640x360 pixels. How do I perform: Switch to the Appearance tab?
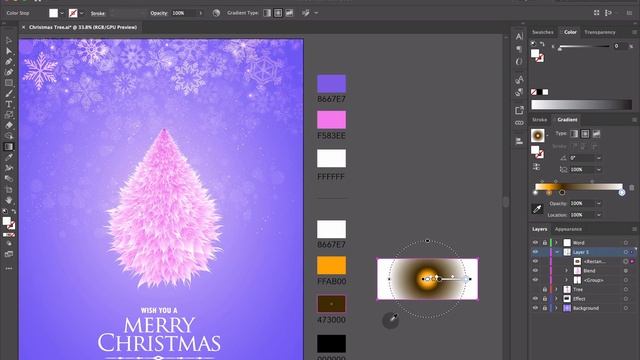tap(568, 229)
